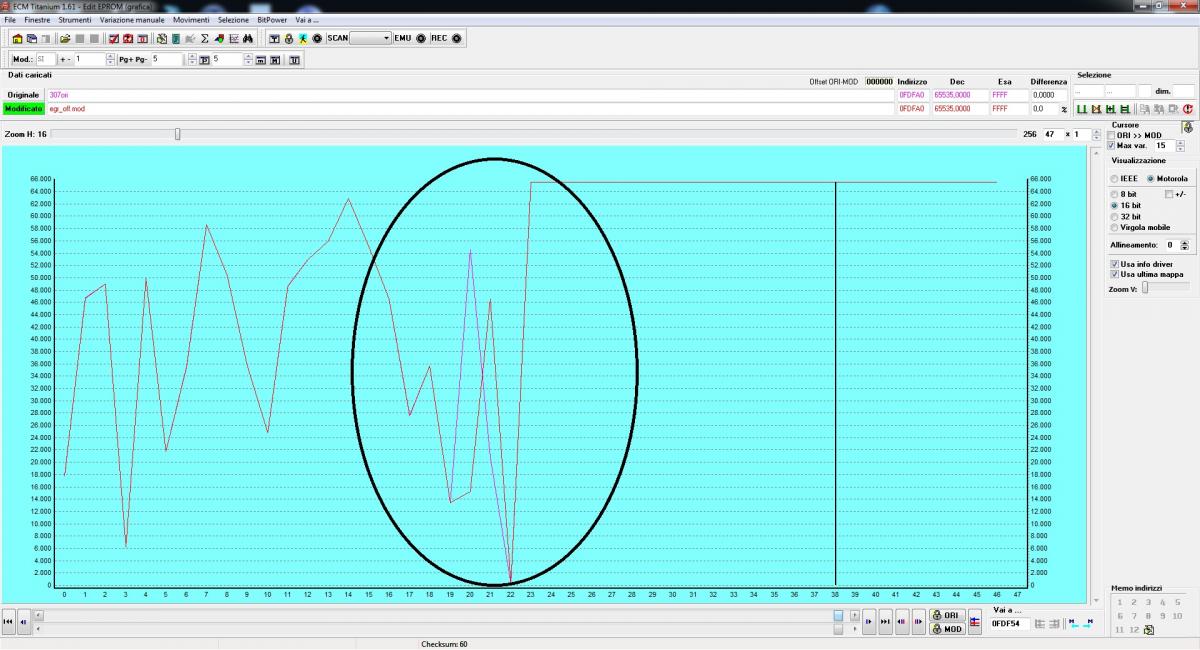Click the open folder icon
The height and width of the screenshot is (650, 1200).
point(64,38)
